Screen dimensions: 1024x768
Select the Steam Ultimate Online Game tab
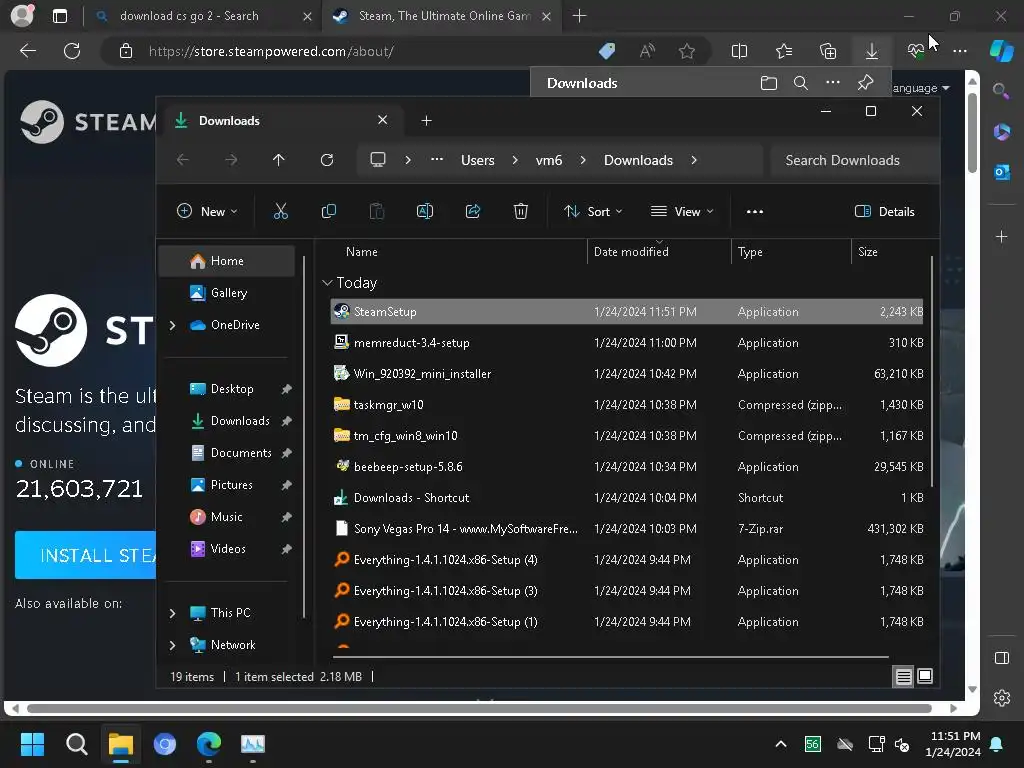[x=441, y=16]
